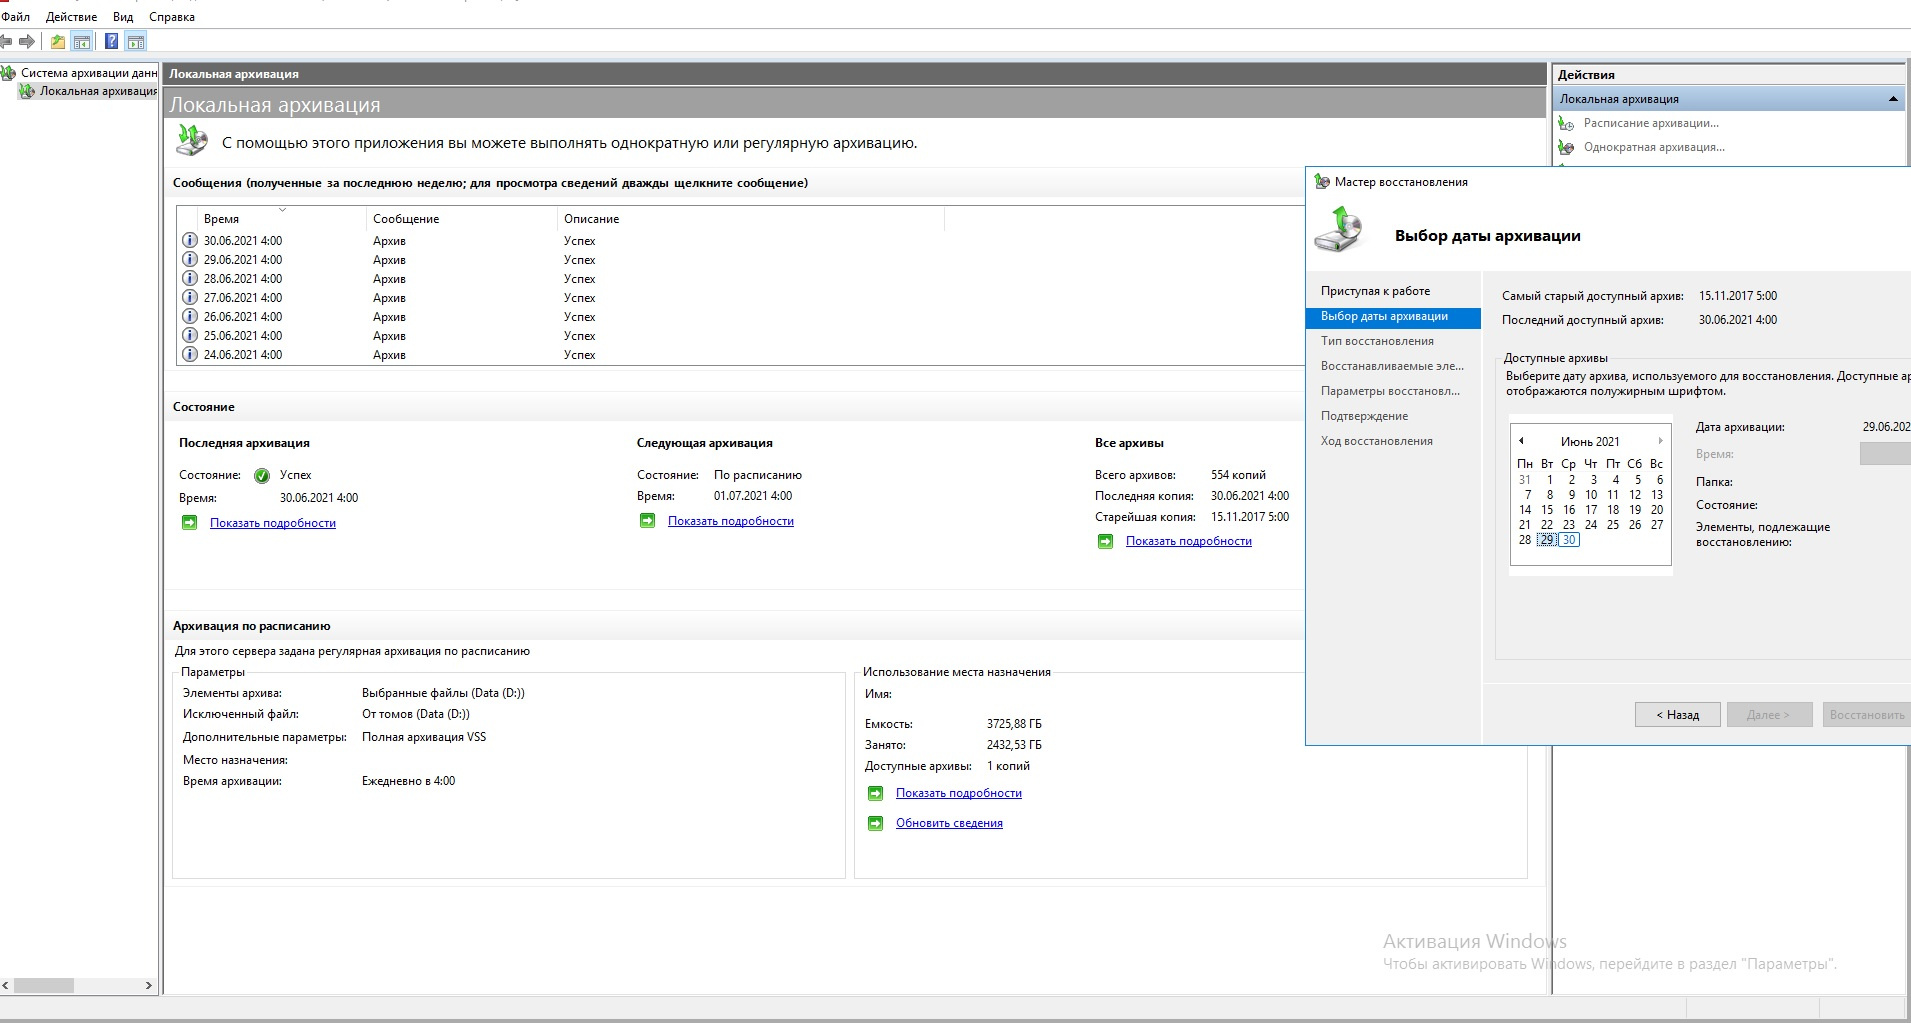Screen dimensions: 1911x1023
Task: Click the Up one level folder icon
Action: [58, 41]
